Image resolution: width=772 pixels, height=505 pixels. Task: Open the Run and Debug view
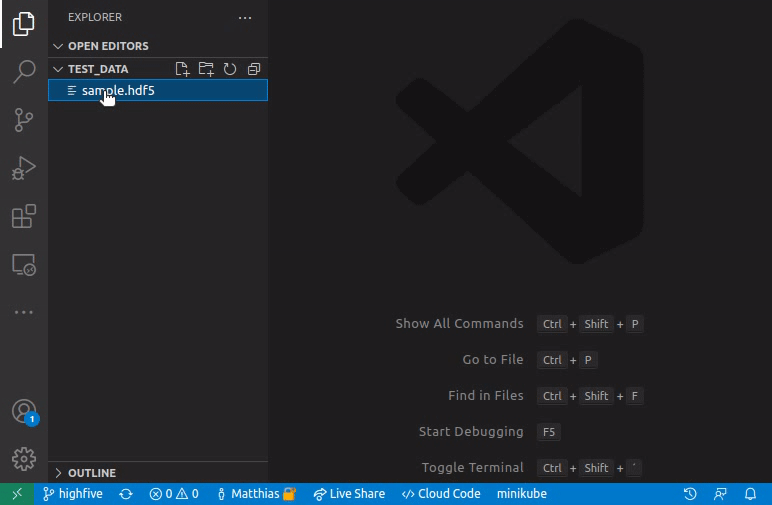pyautogui.click(x=24, y=168)
